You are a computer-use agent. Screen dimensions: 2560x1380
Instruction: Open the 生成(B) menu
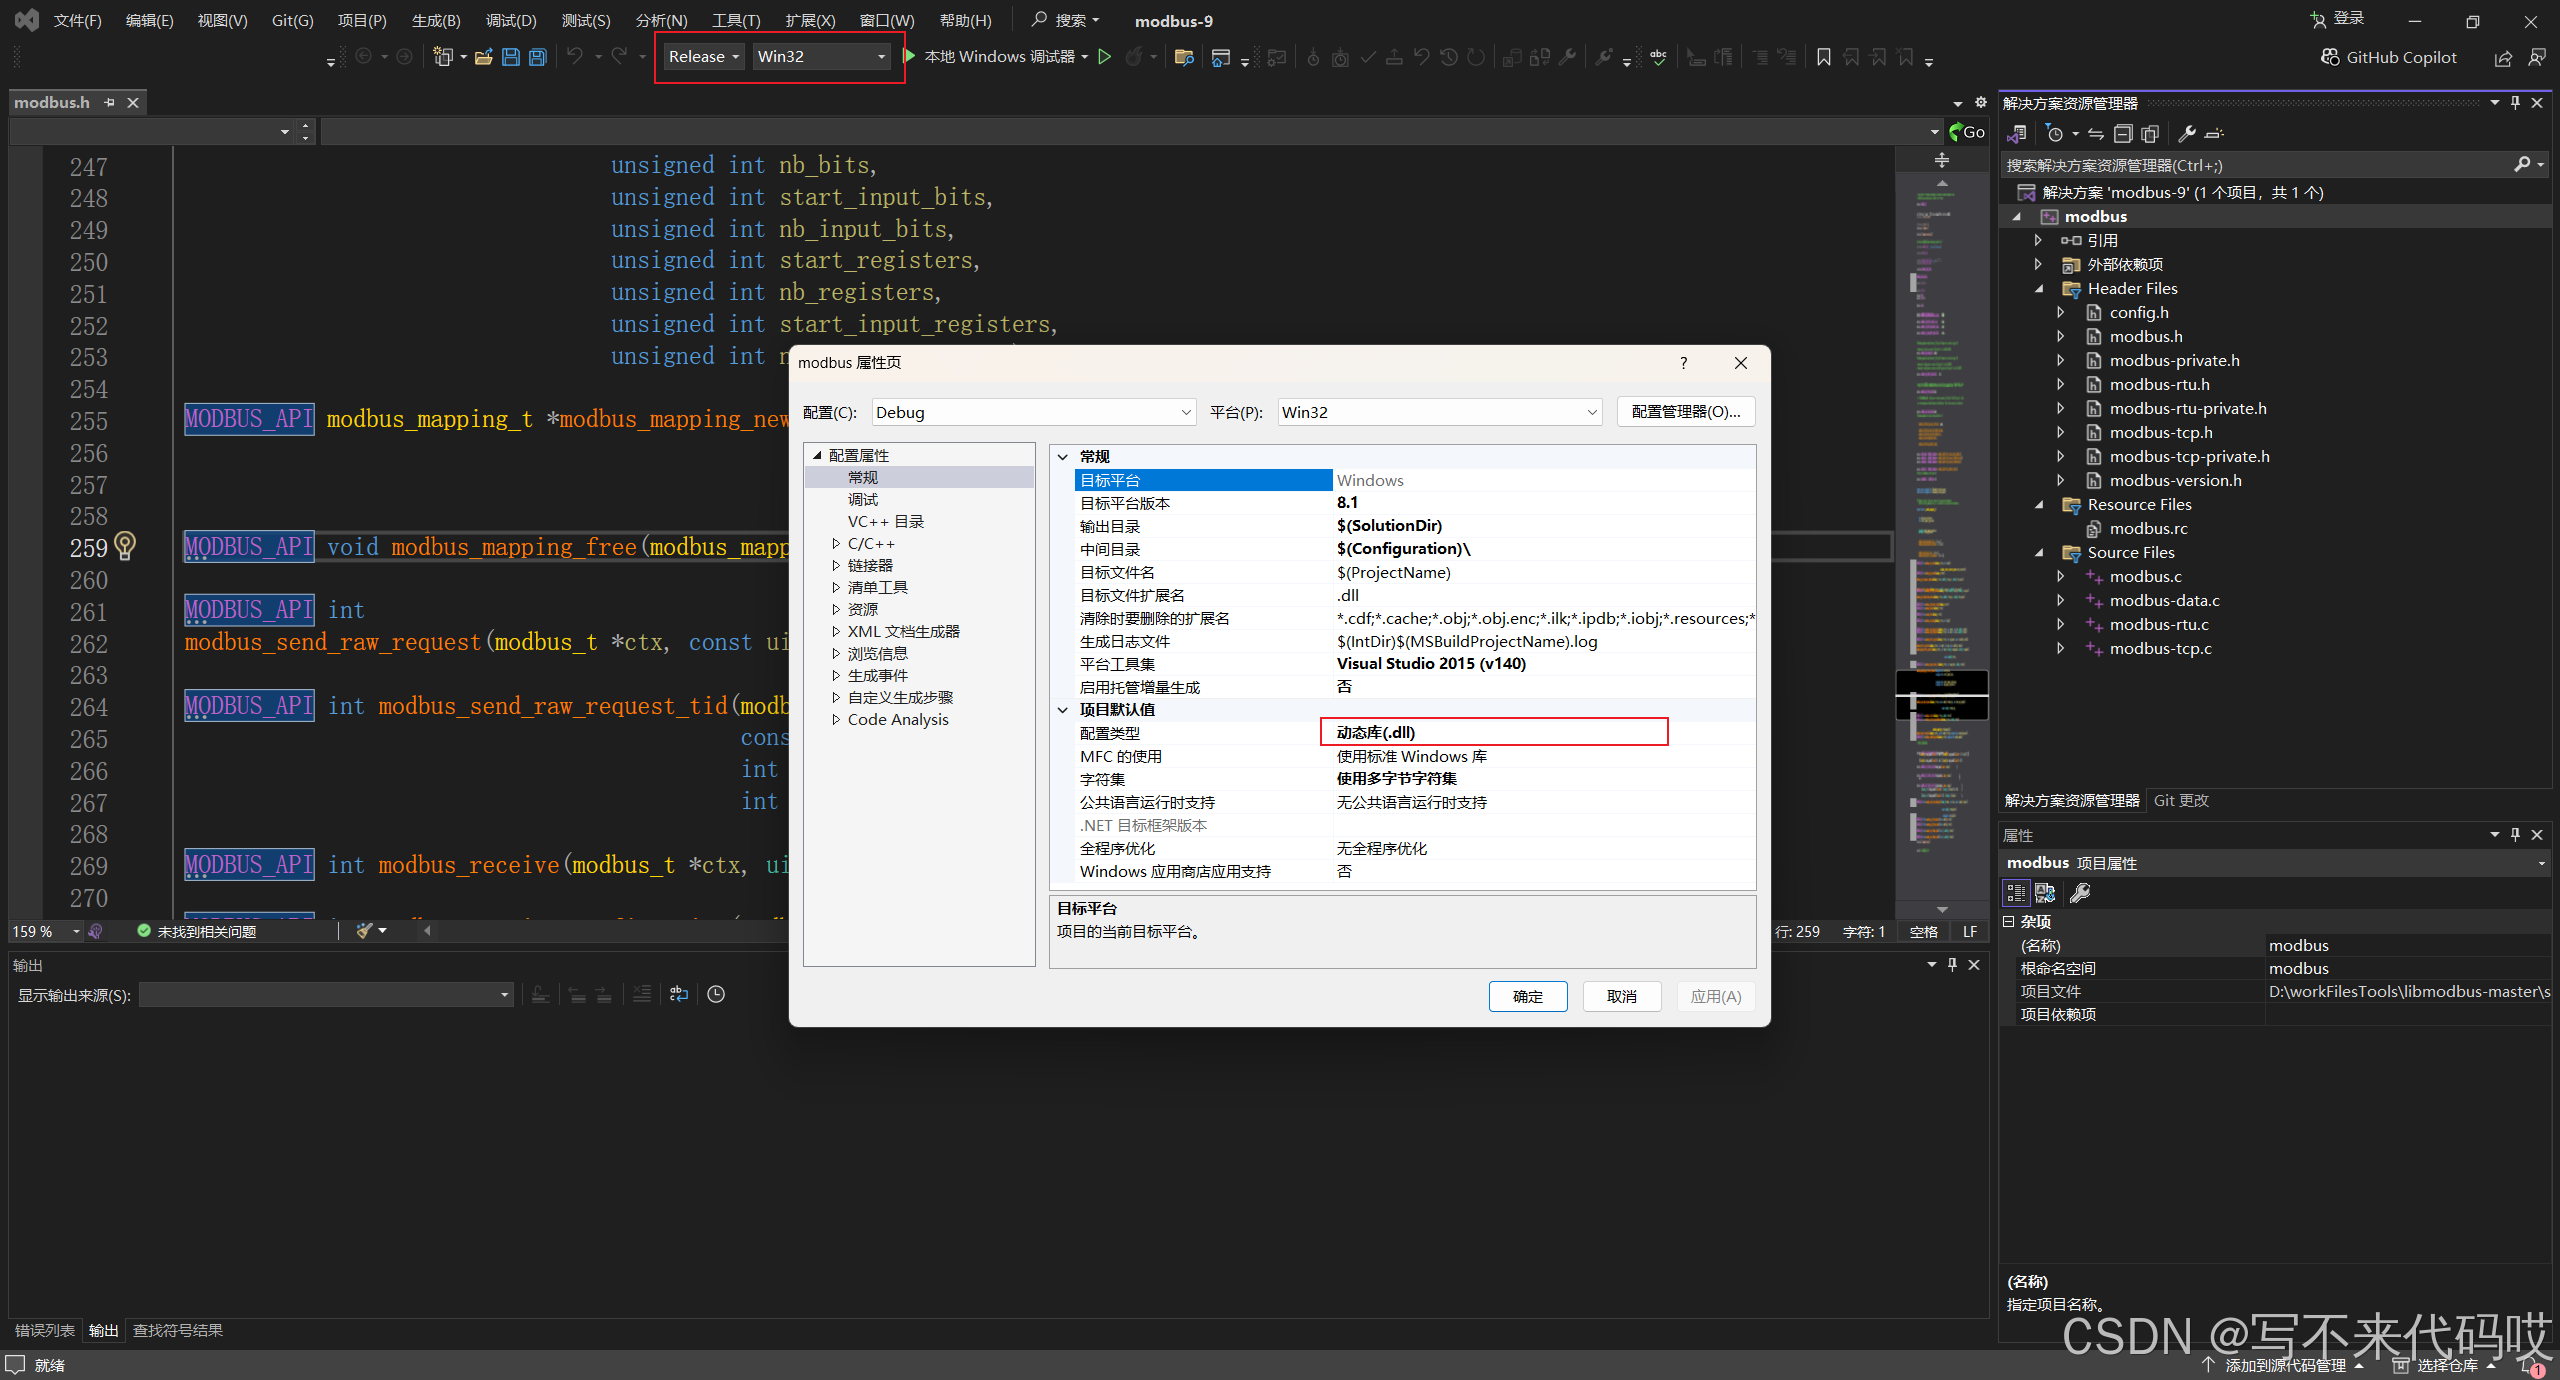(x=435, y=20)
